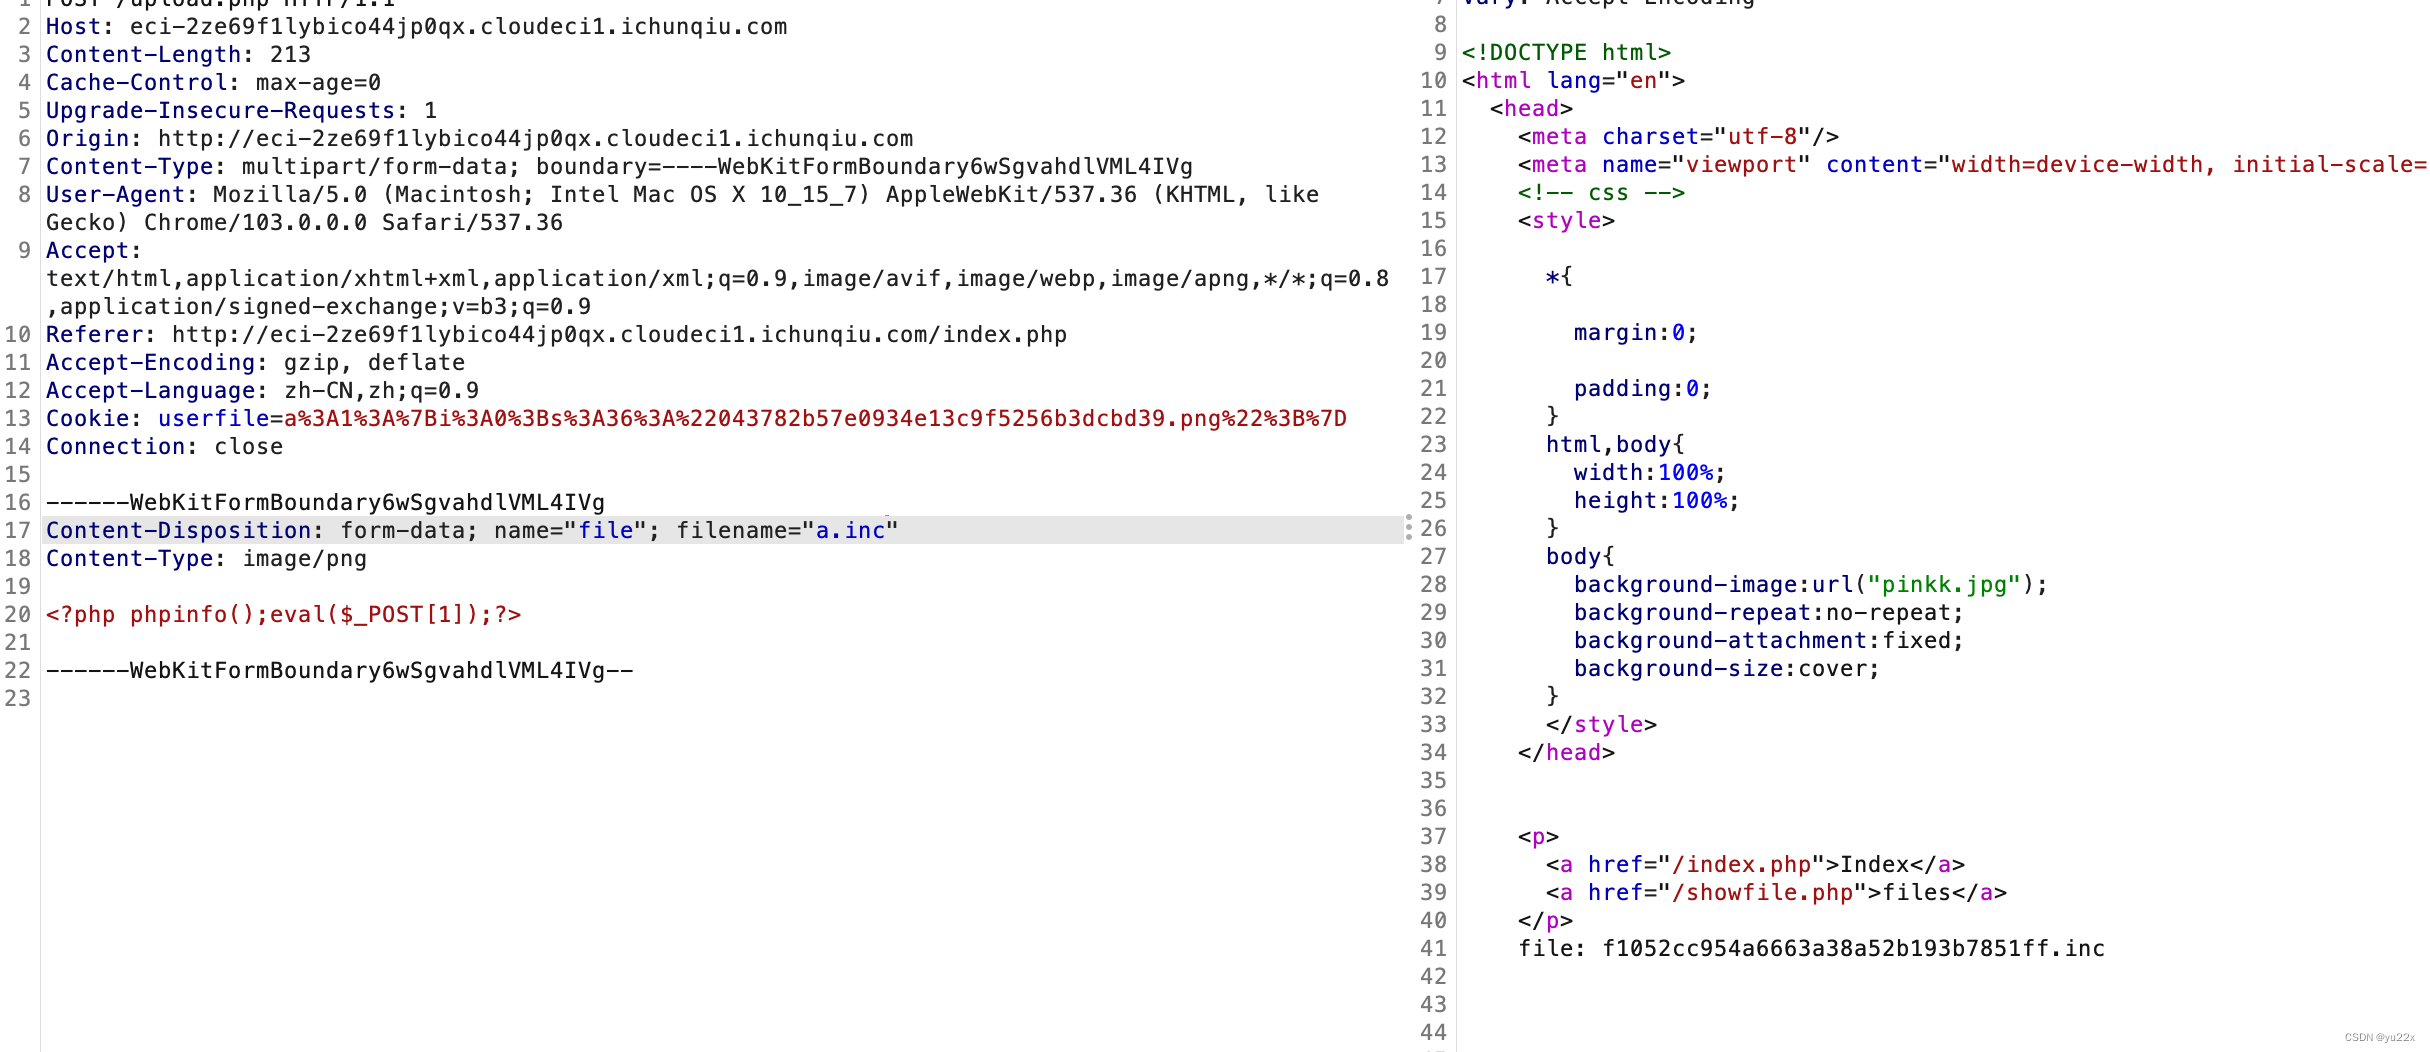
Task: Click the Chrome/103 Safari continuation line
Action: point(304,223)
